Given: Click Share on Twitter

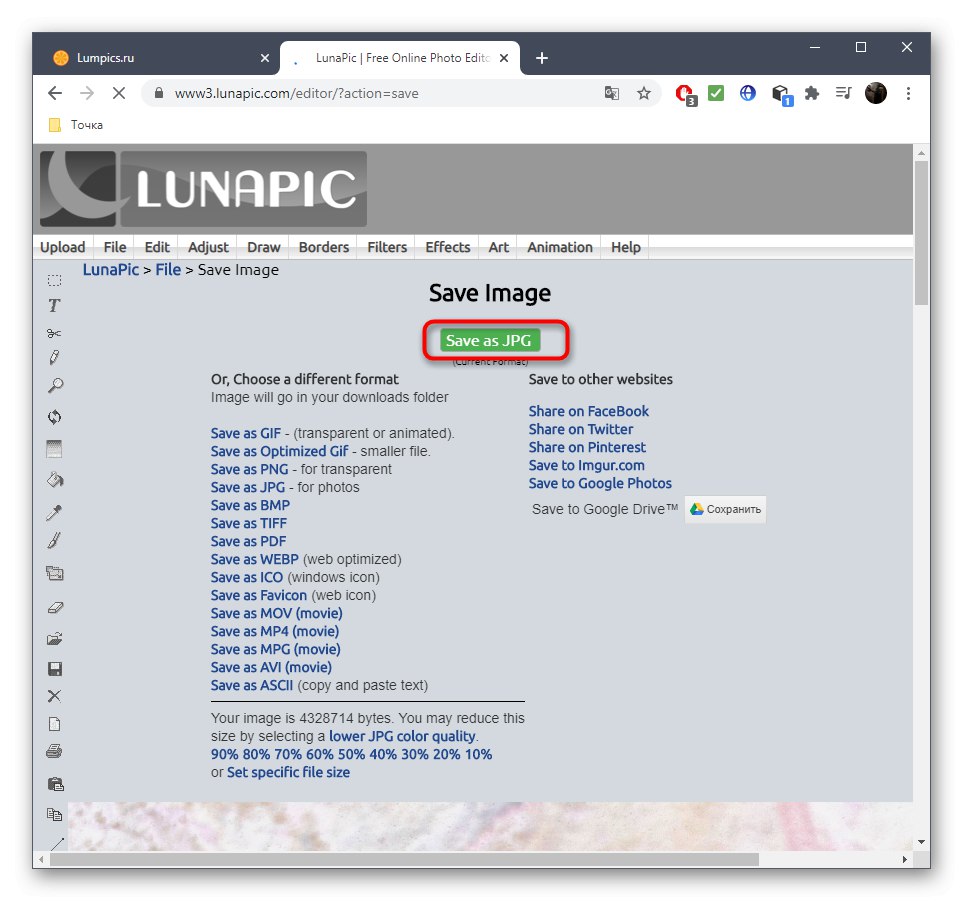Looking at the screenshot, I should click(581, 429).
